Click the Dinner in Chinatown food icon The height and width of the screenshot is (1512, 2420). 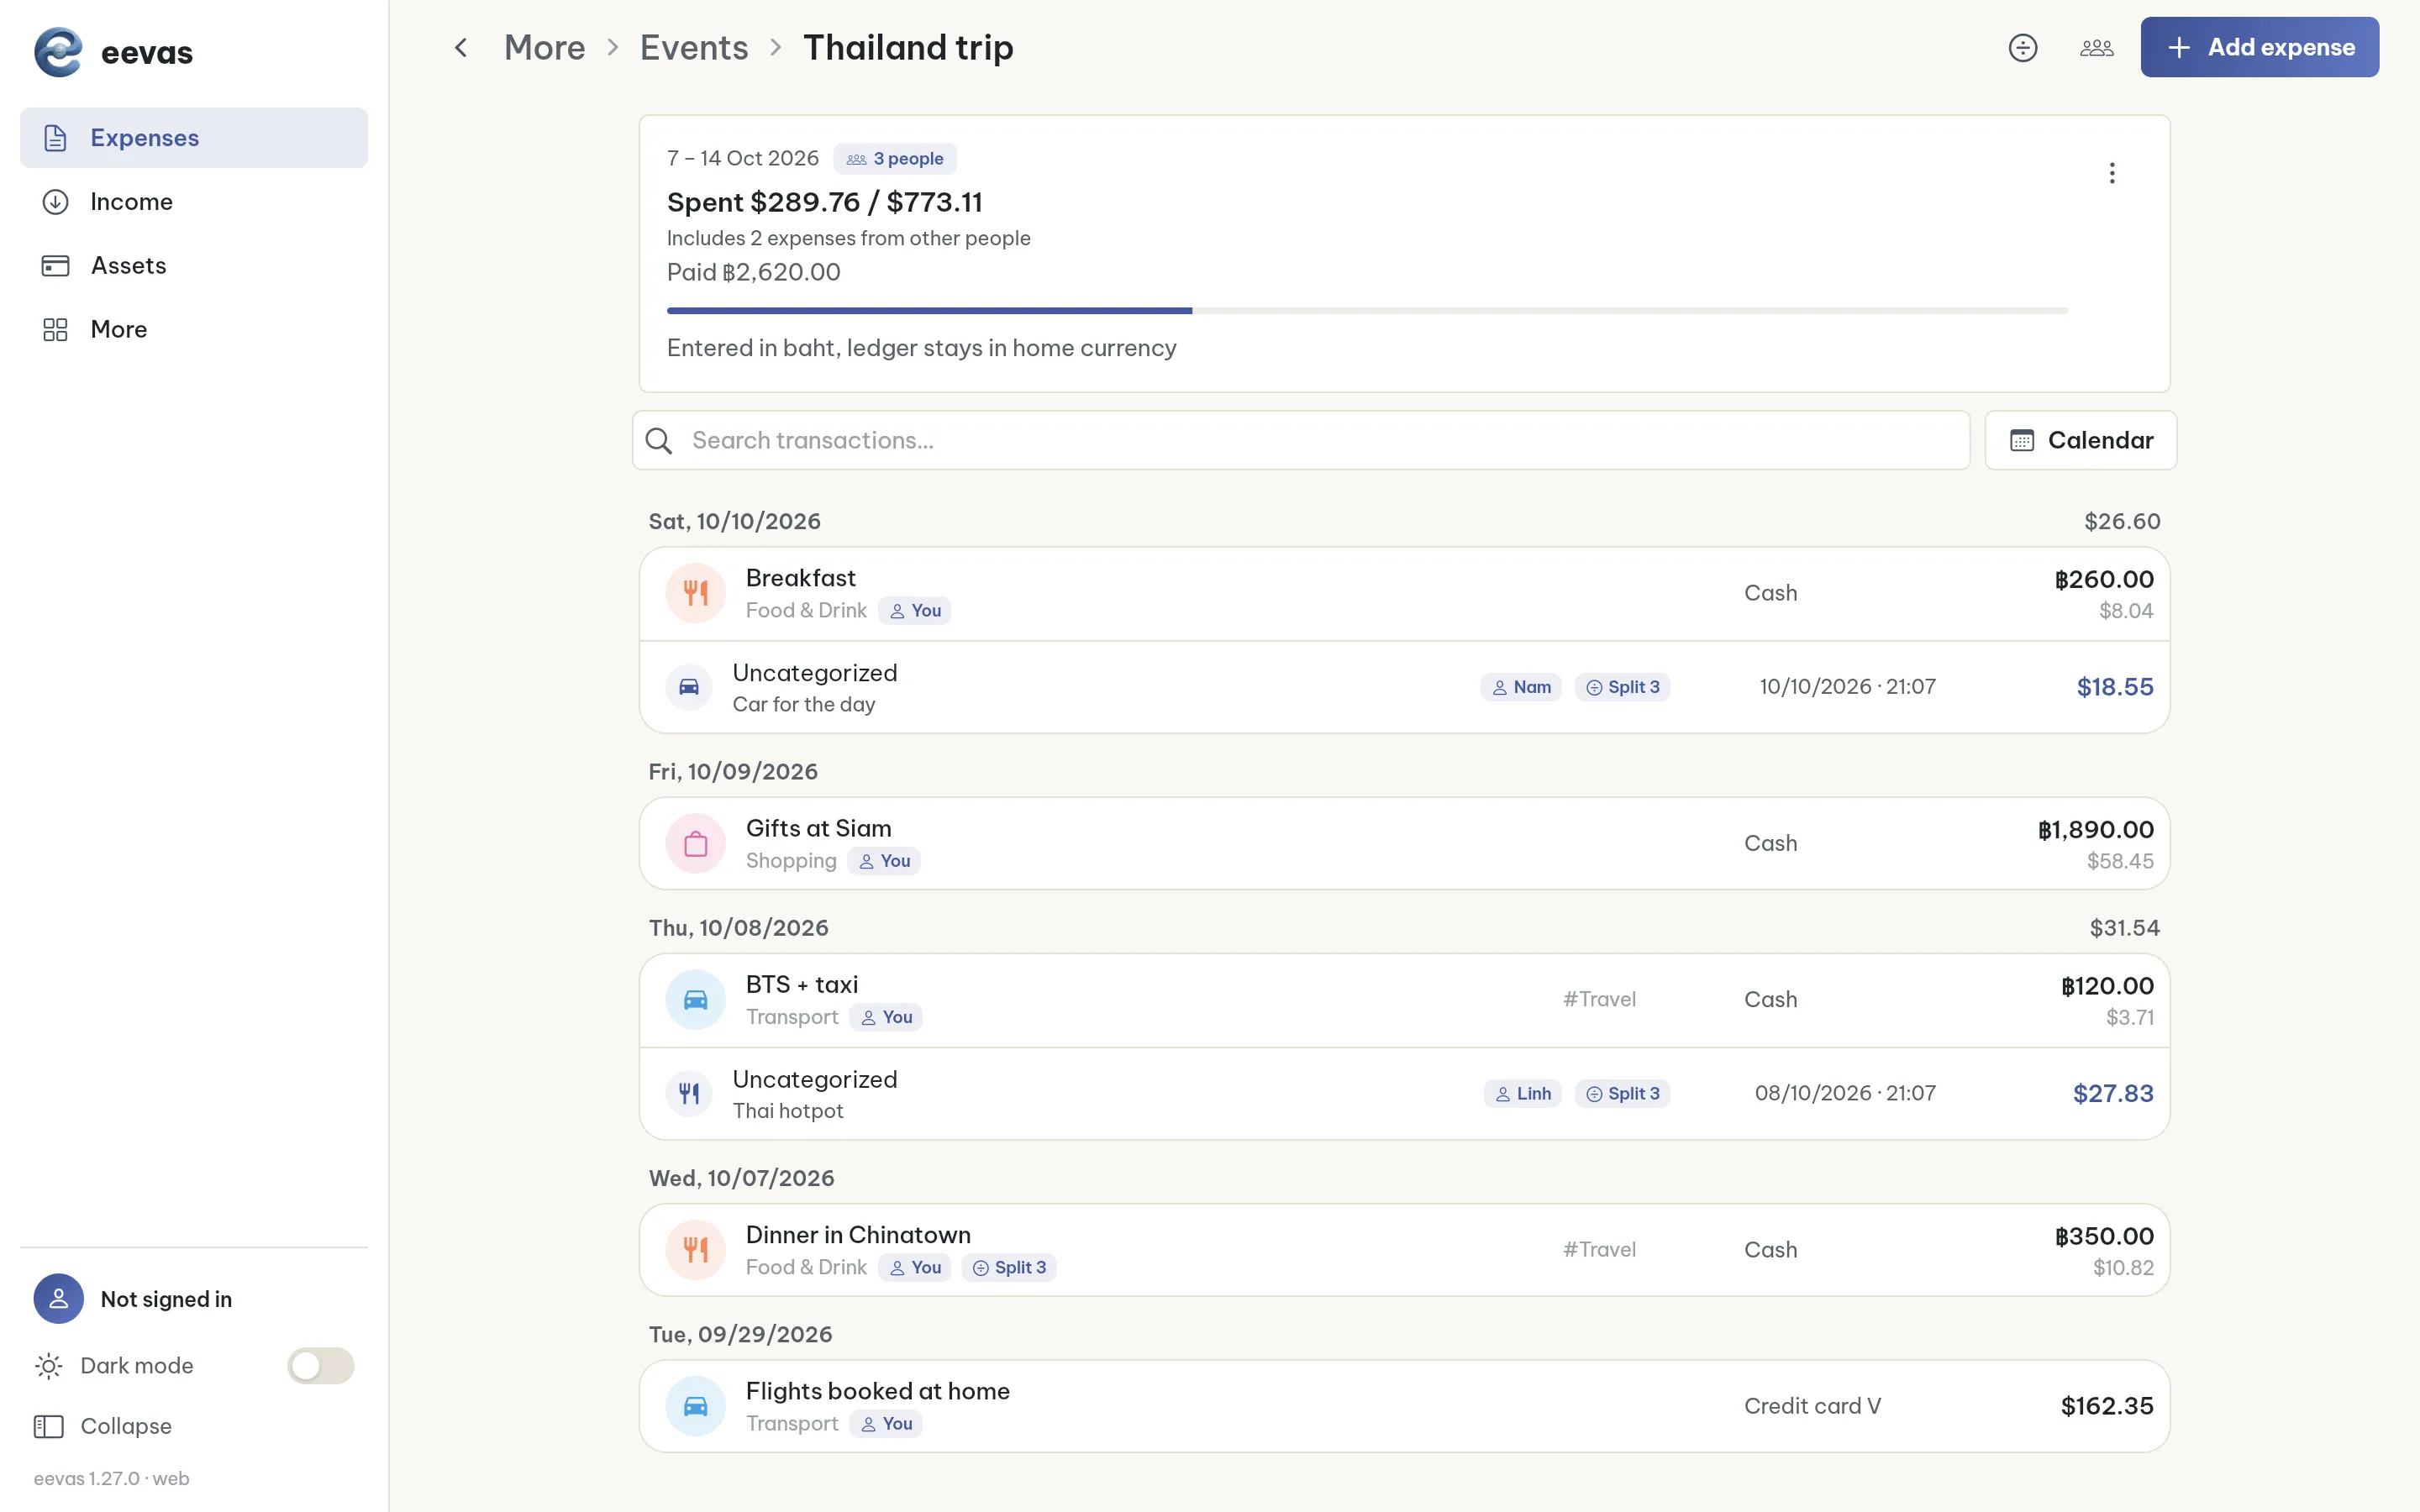pos(695,1249)
